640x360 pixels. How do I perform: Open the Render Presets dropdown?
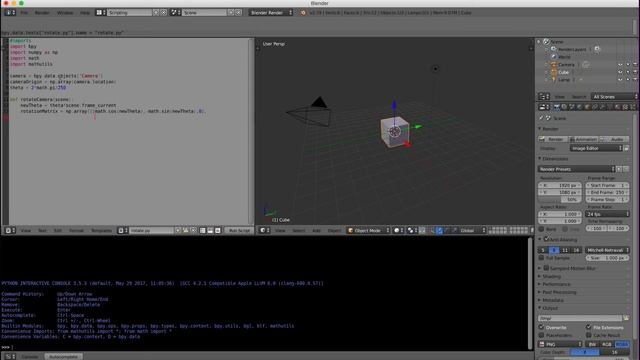576,169
